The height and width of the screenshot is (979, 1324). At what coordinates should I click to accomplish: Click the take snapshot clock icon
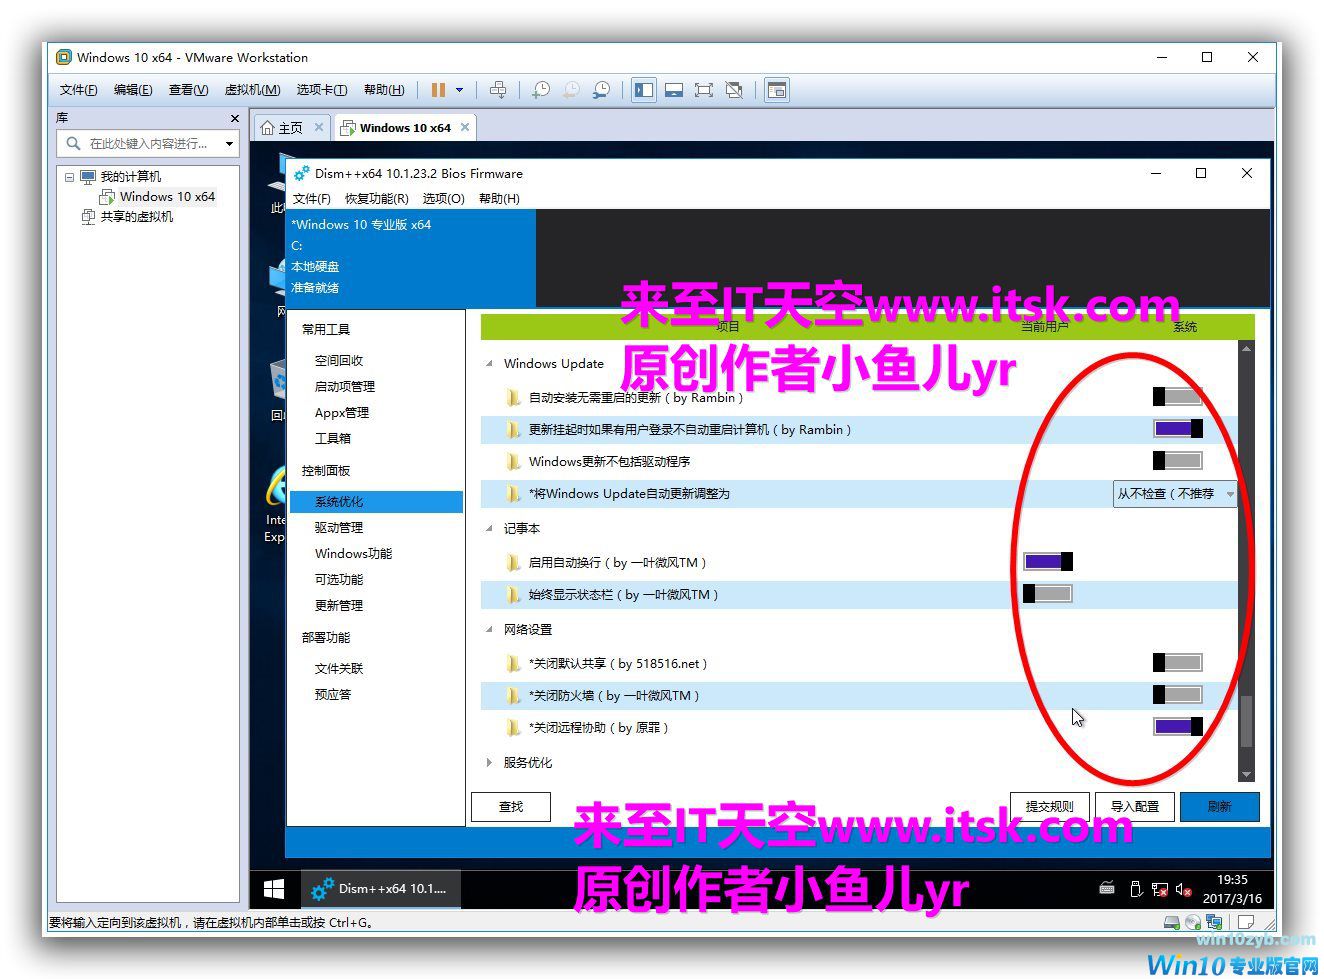click(540, 90)
